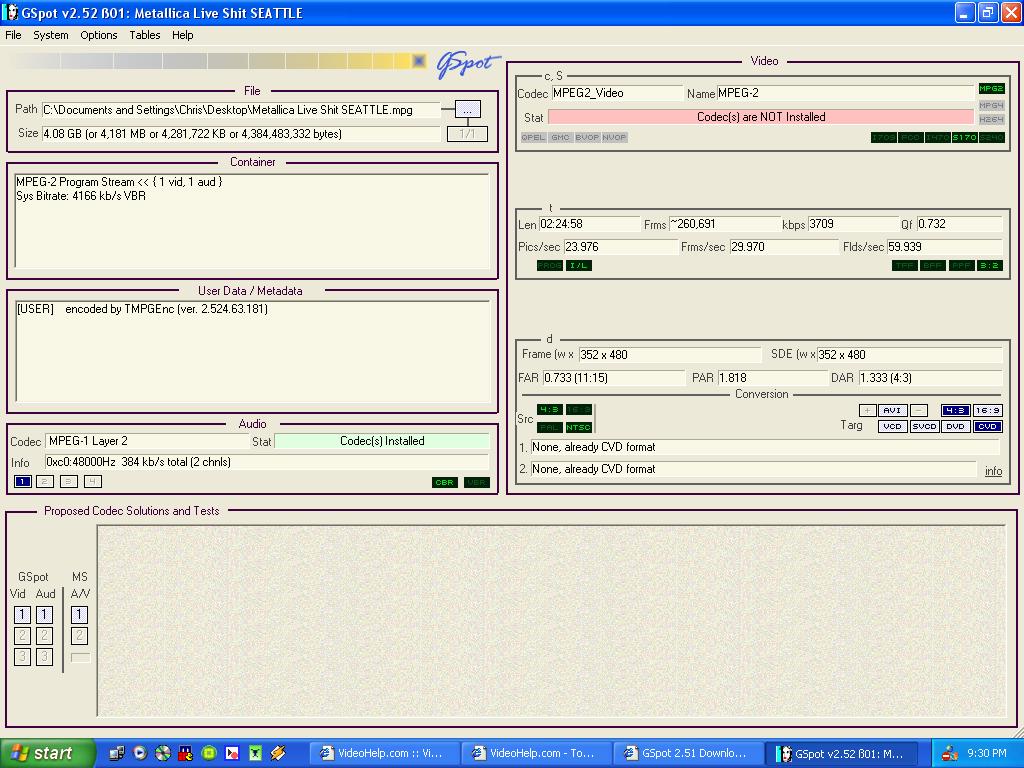Select DVD as conversion target

click(x=955, y=426)
